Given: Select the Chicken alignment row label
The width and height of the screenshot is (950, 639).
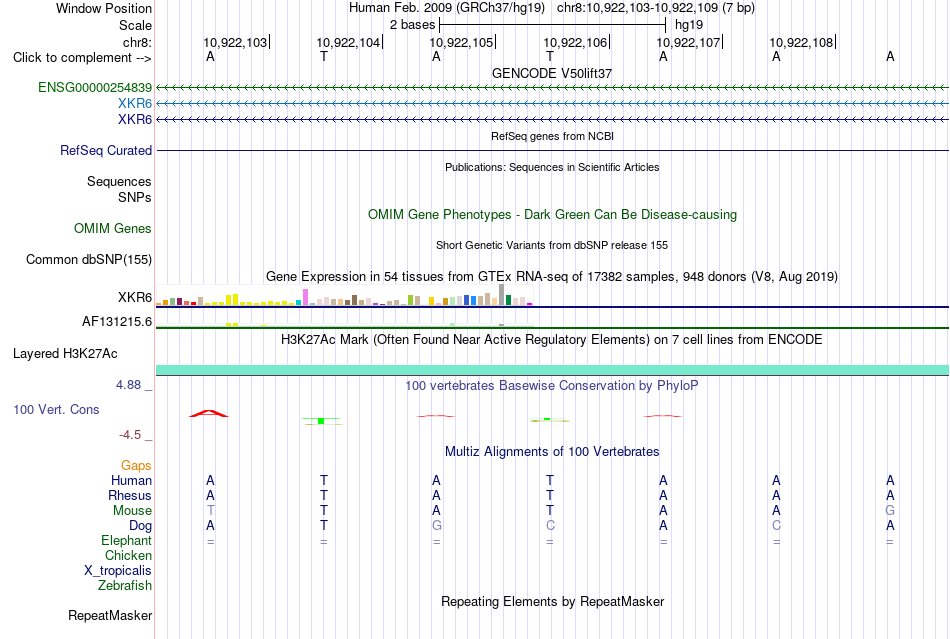Looking at the screenshot, I should (x=128, y=555).
